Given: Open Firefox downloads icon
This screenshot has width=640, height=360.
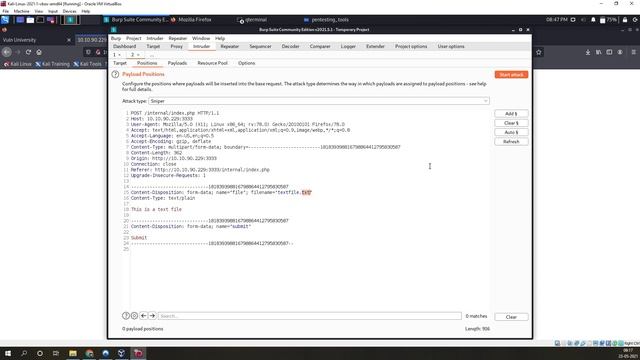Looking at the screenshot, I should [x=588, y=52].
